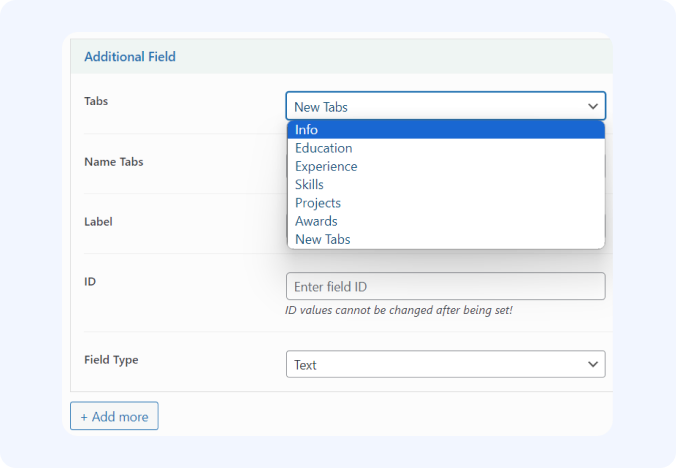Choose Education from the tabs list
The height and width of the screenshot is (468, 676).
coord(446,148)
